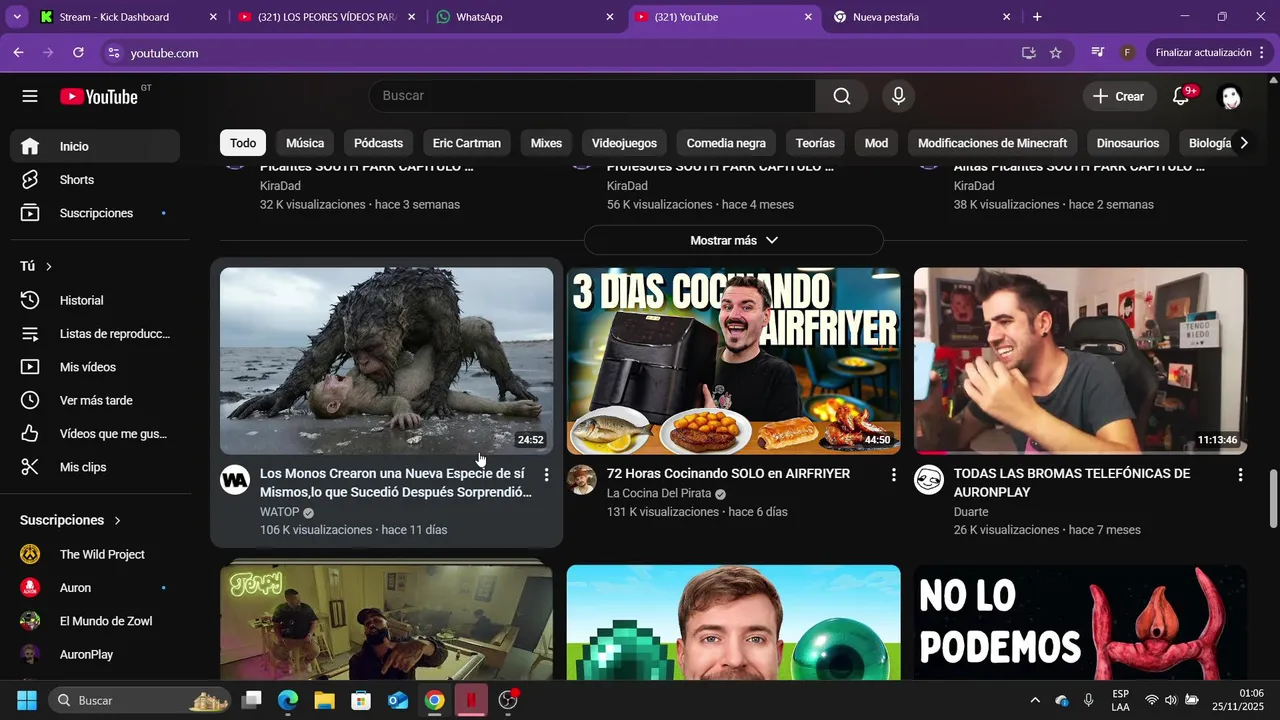Open options for BROMAS TELEFÓNICAS video
The width and height of the screenshot is (1280, 720).
coord(1240,474)
